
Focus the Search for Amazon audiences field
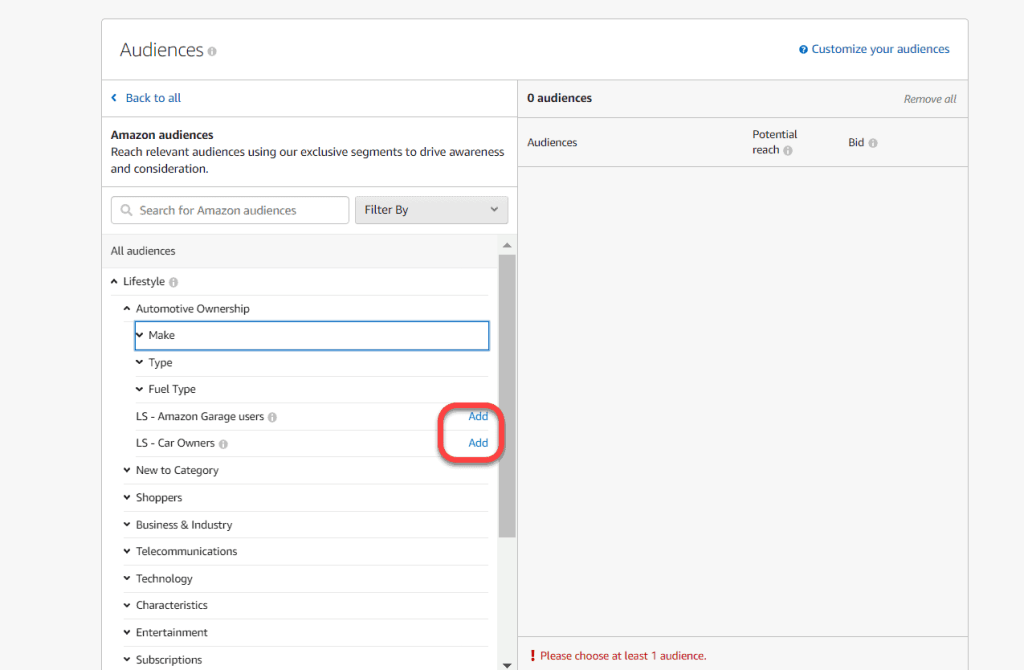click(x=240, y=210)
